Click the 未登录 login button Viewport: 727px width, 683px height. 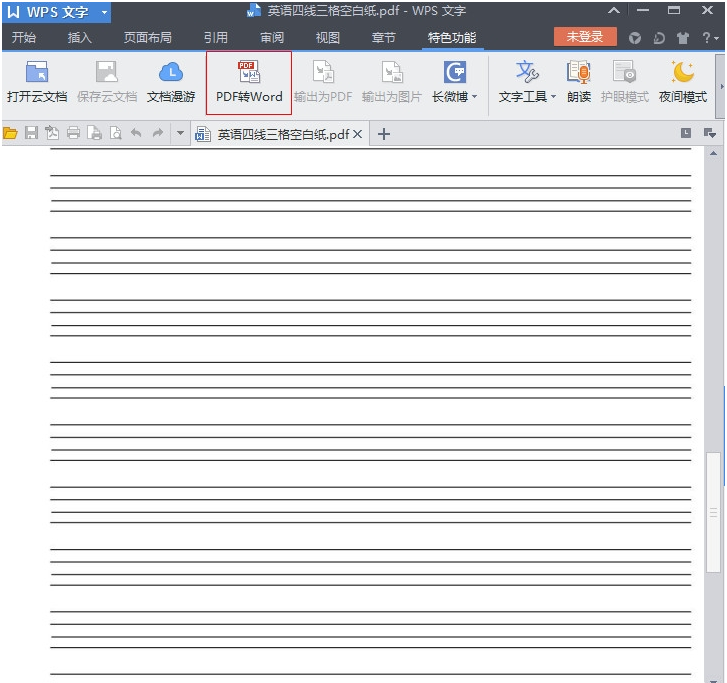tap(585, 37)
